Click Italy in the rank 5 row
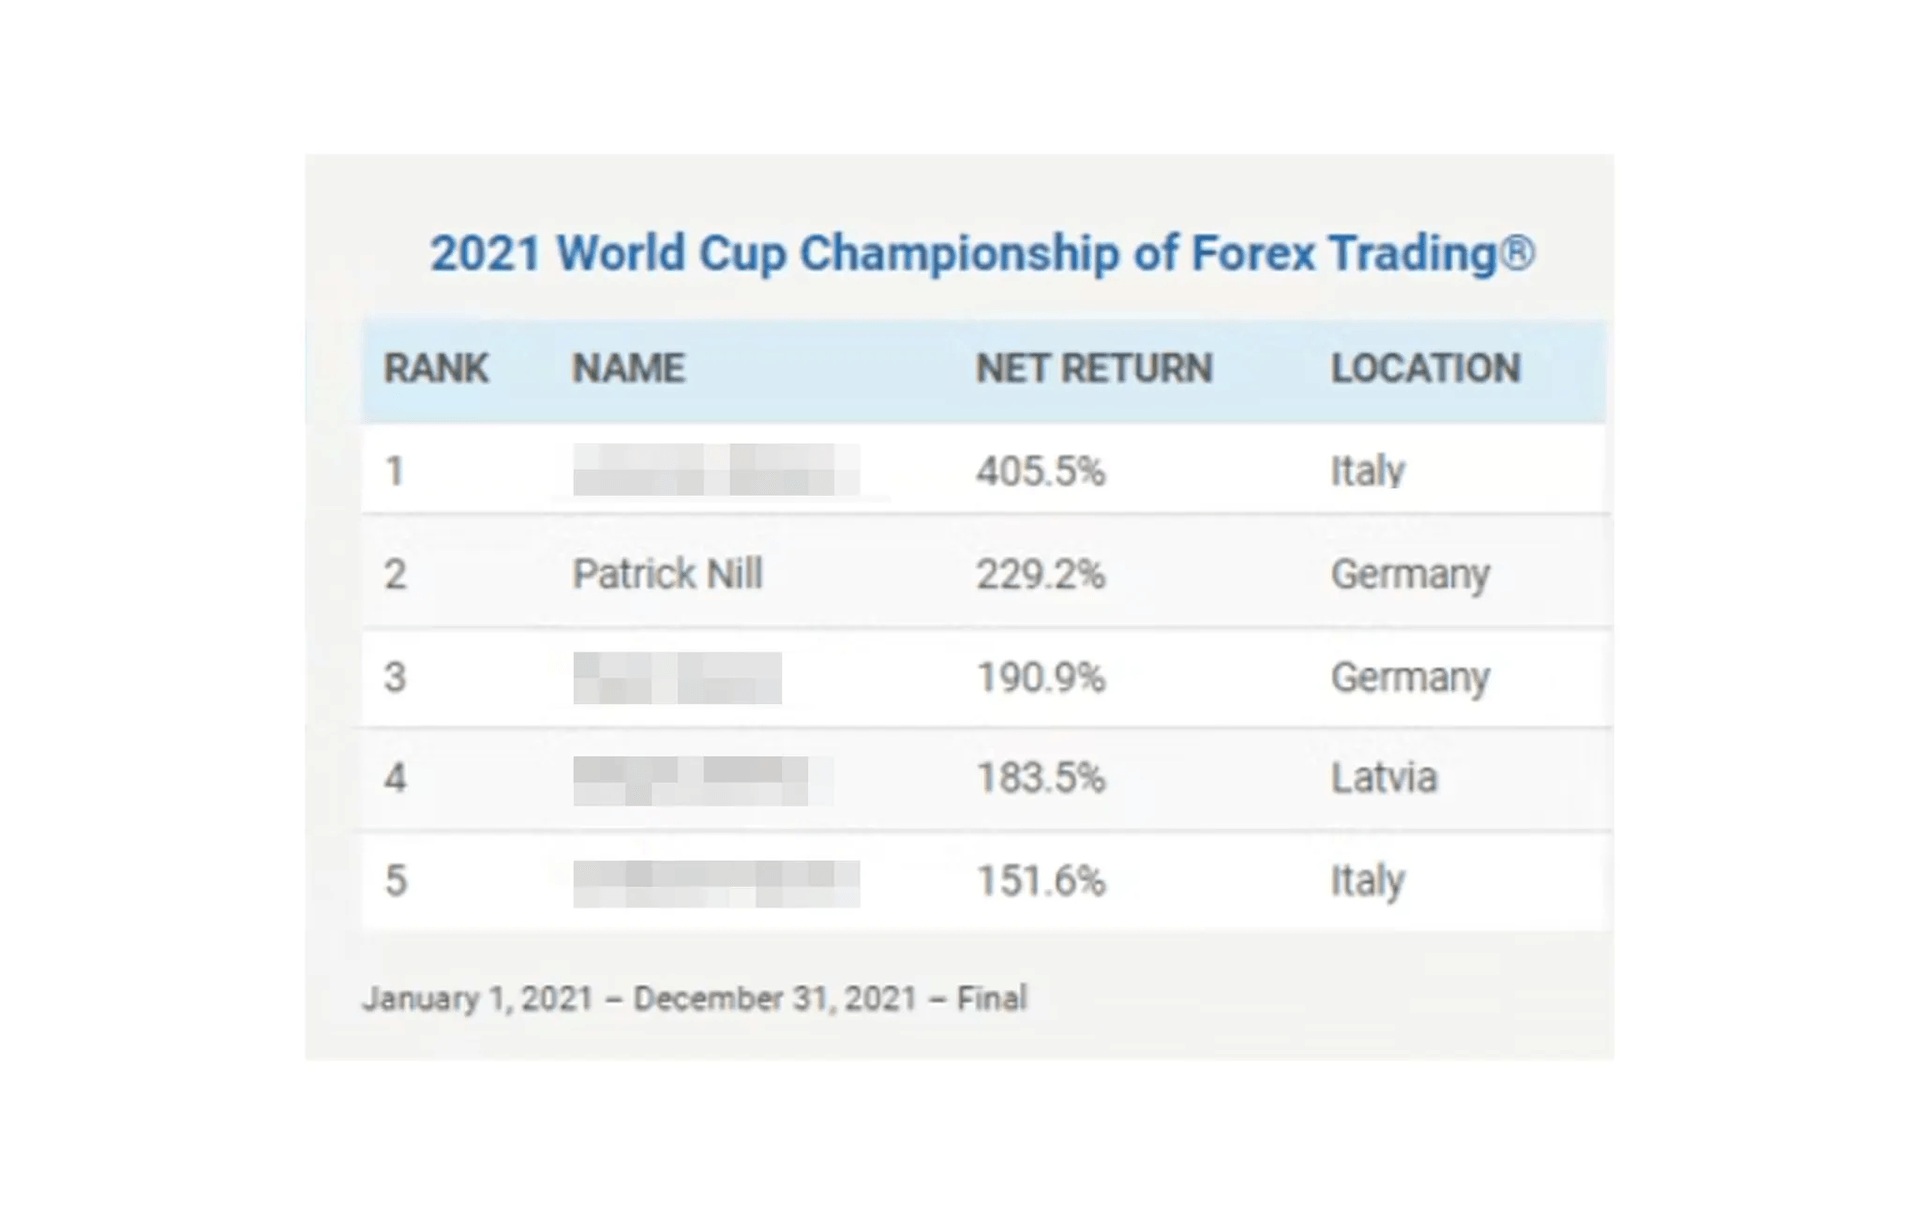This screenshot has height=1218, width=1920. pos(1367,881)
